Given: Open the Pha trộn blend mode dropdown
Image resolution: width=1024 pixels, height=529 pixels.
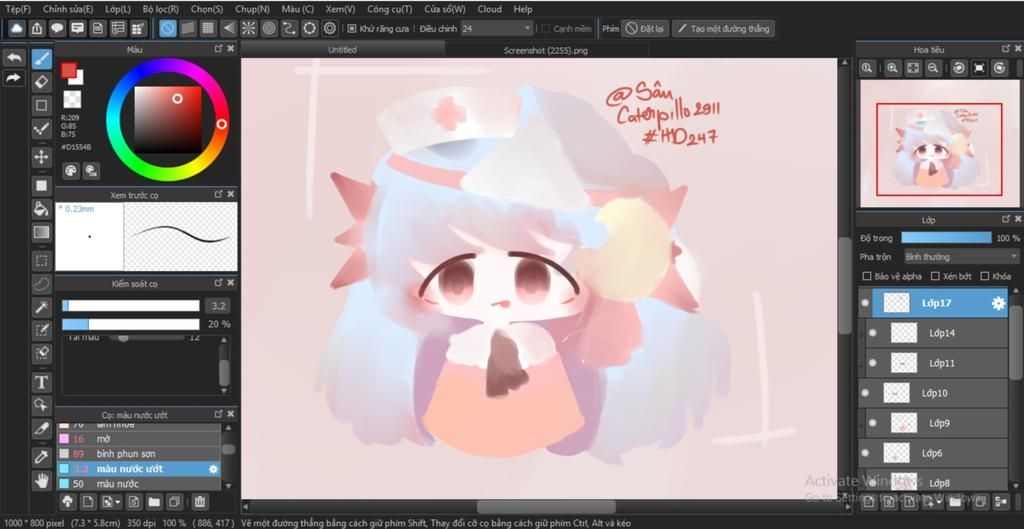Looking at the screenshot, I should [x=961, y=257].
